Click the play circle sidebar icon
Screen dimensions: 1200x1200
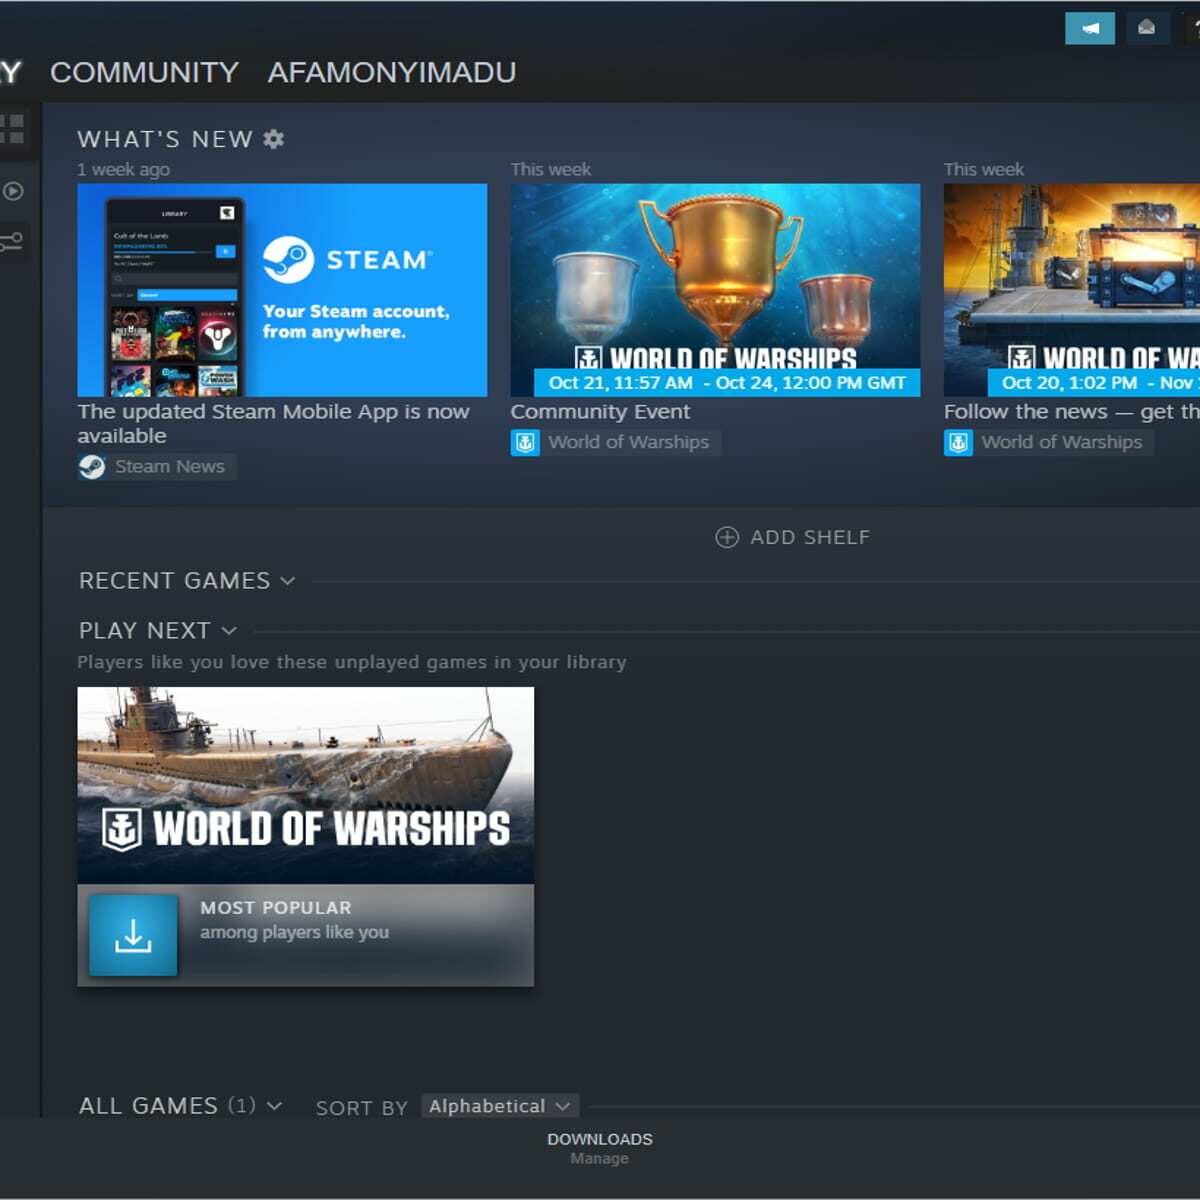click(x=13, y=190)
